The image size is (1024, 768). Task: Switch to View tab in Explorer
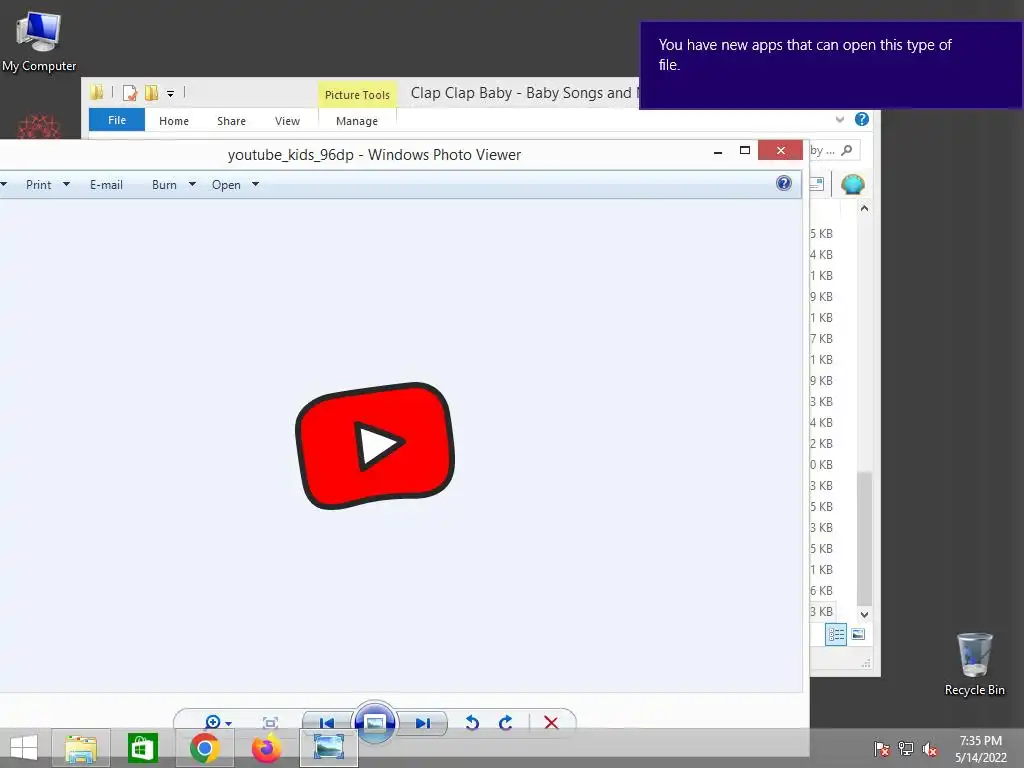coord(287,121)
